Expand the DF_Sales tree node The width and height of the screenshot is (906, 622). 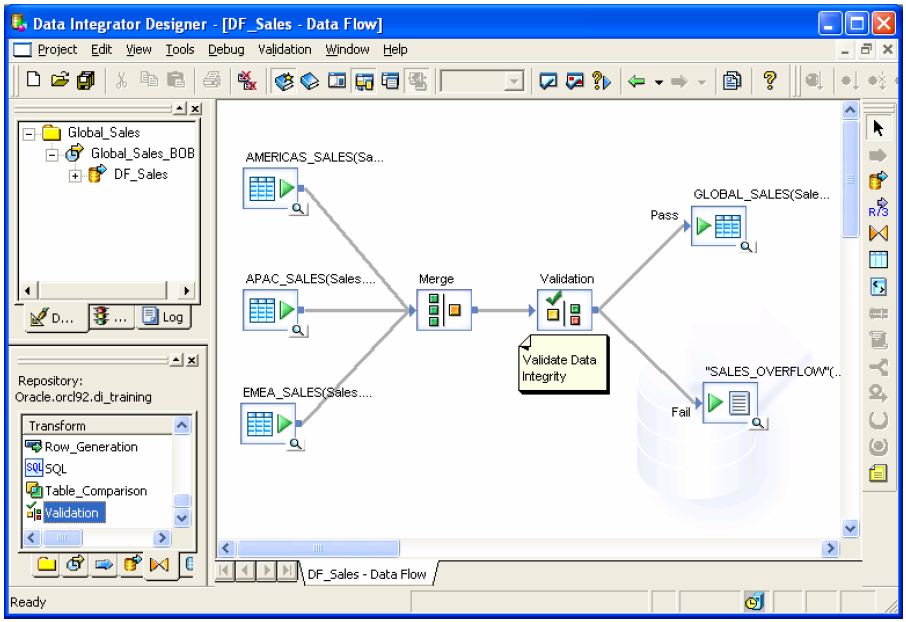[75, 176]
